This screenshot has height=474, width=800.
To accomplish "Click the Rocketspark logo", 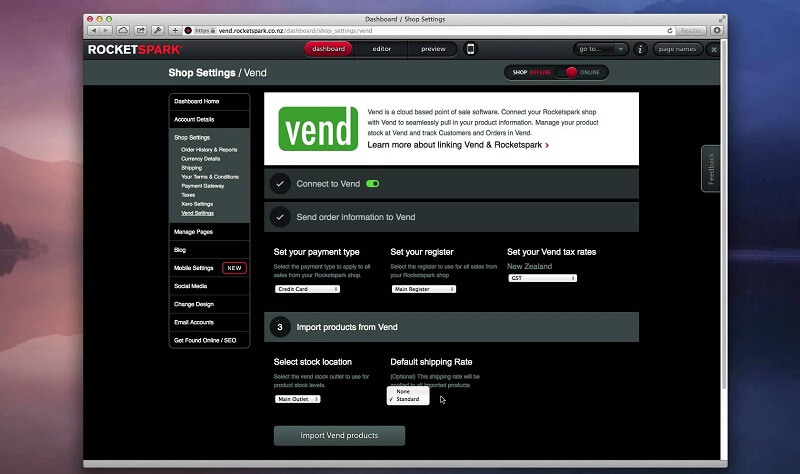I will coord(135,49).
